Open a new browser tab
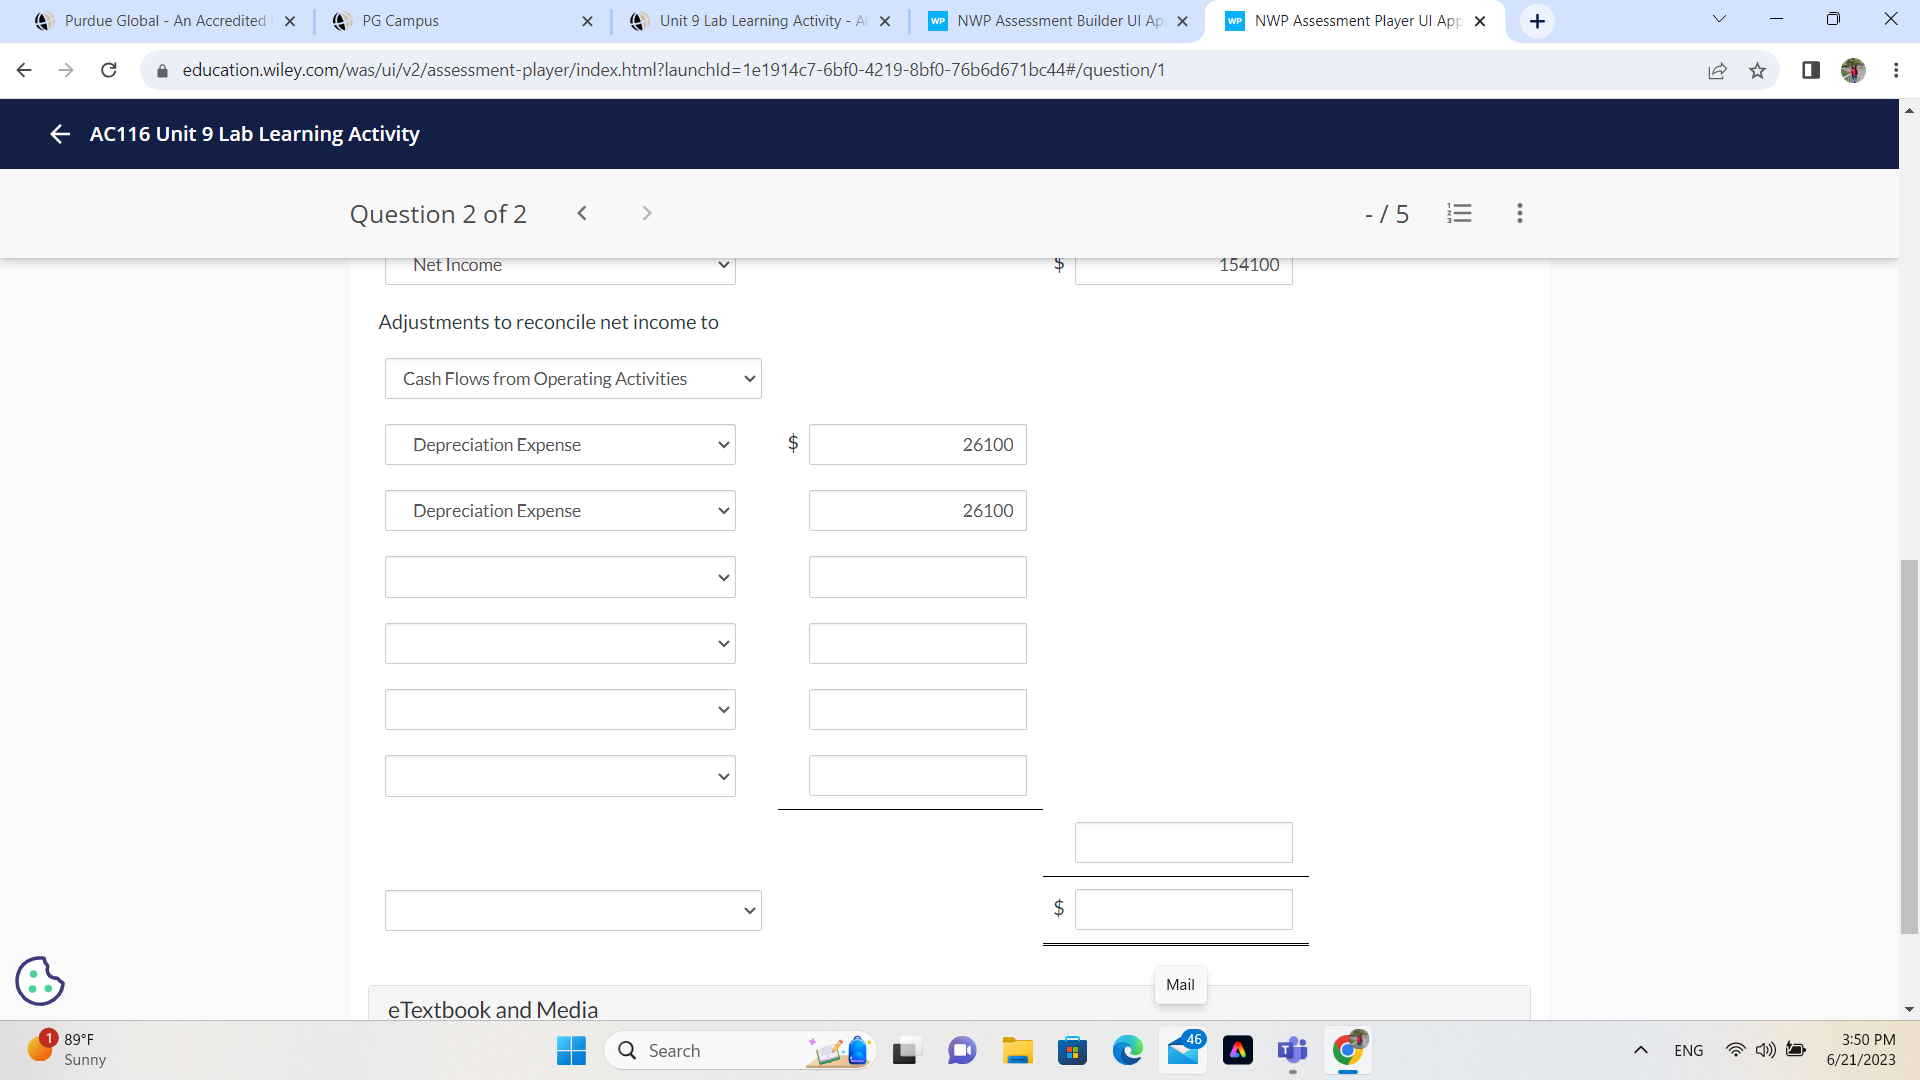 point(1537,21)
